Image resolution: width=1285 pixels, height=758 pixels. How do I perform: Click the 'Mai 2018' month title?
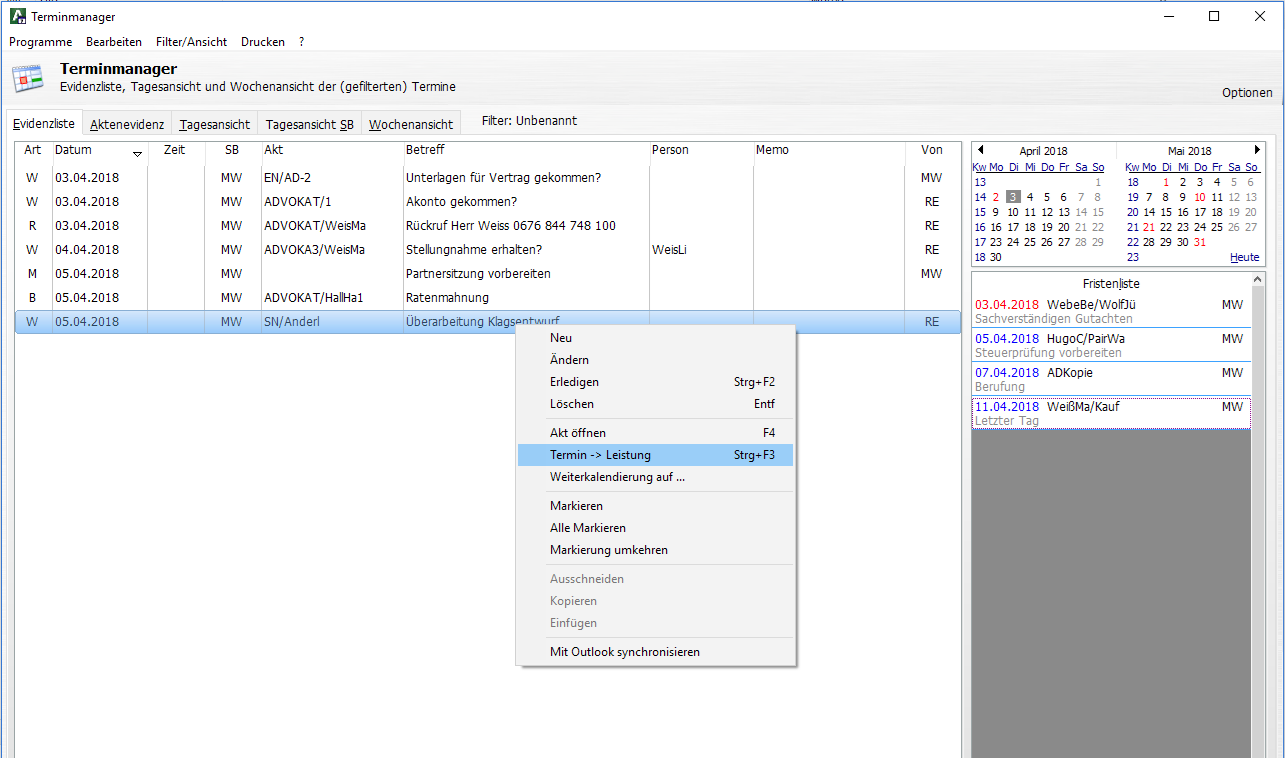coord(1190,152)
